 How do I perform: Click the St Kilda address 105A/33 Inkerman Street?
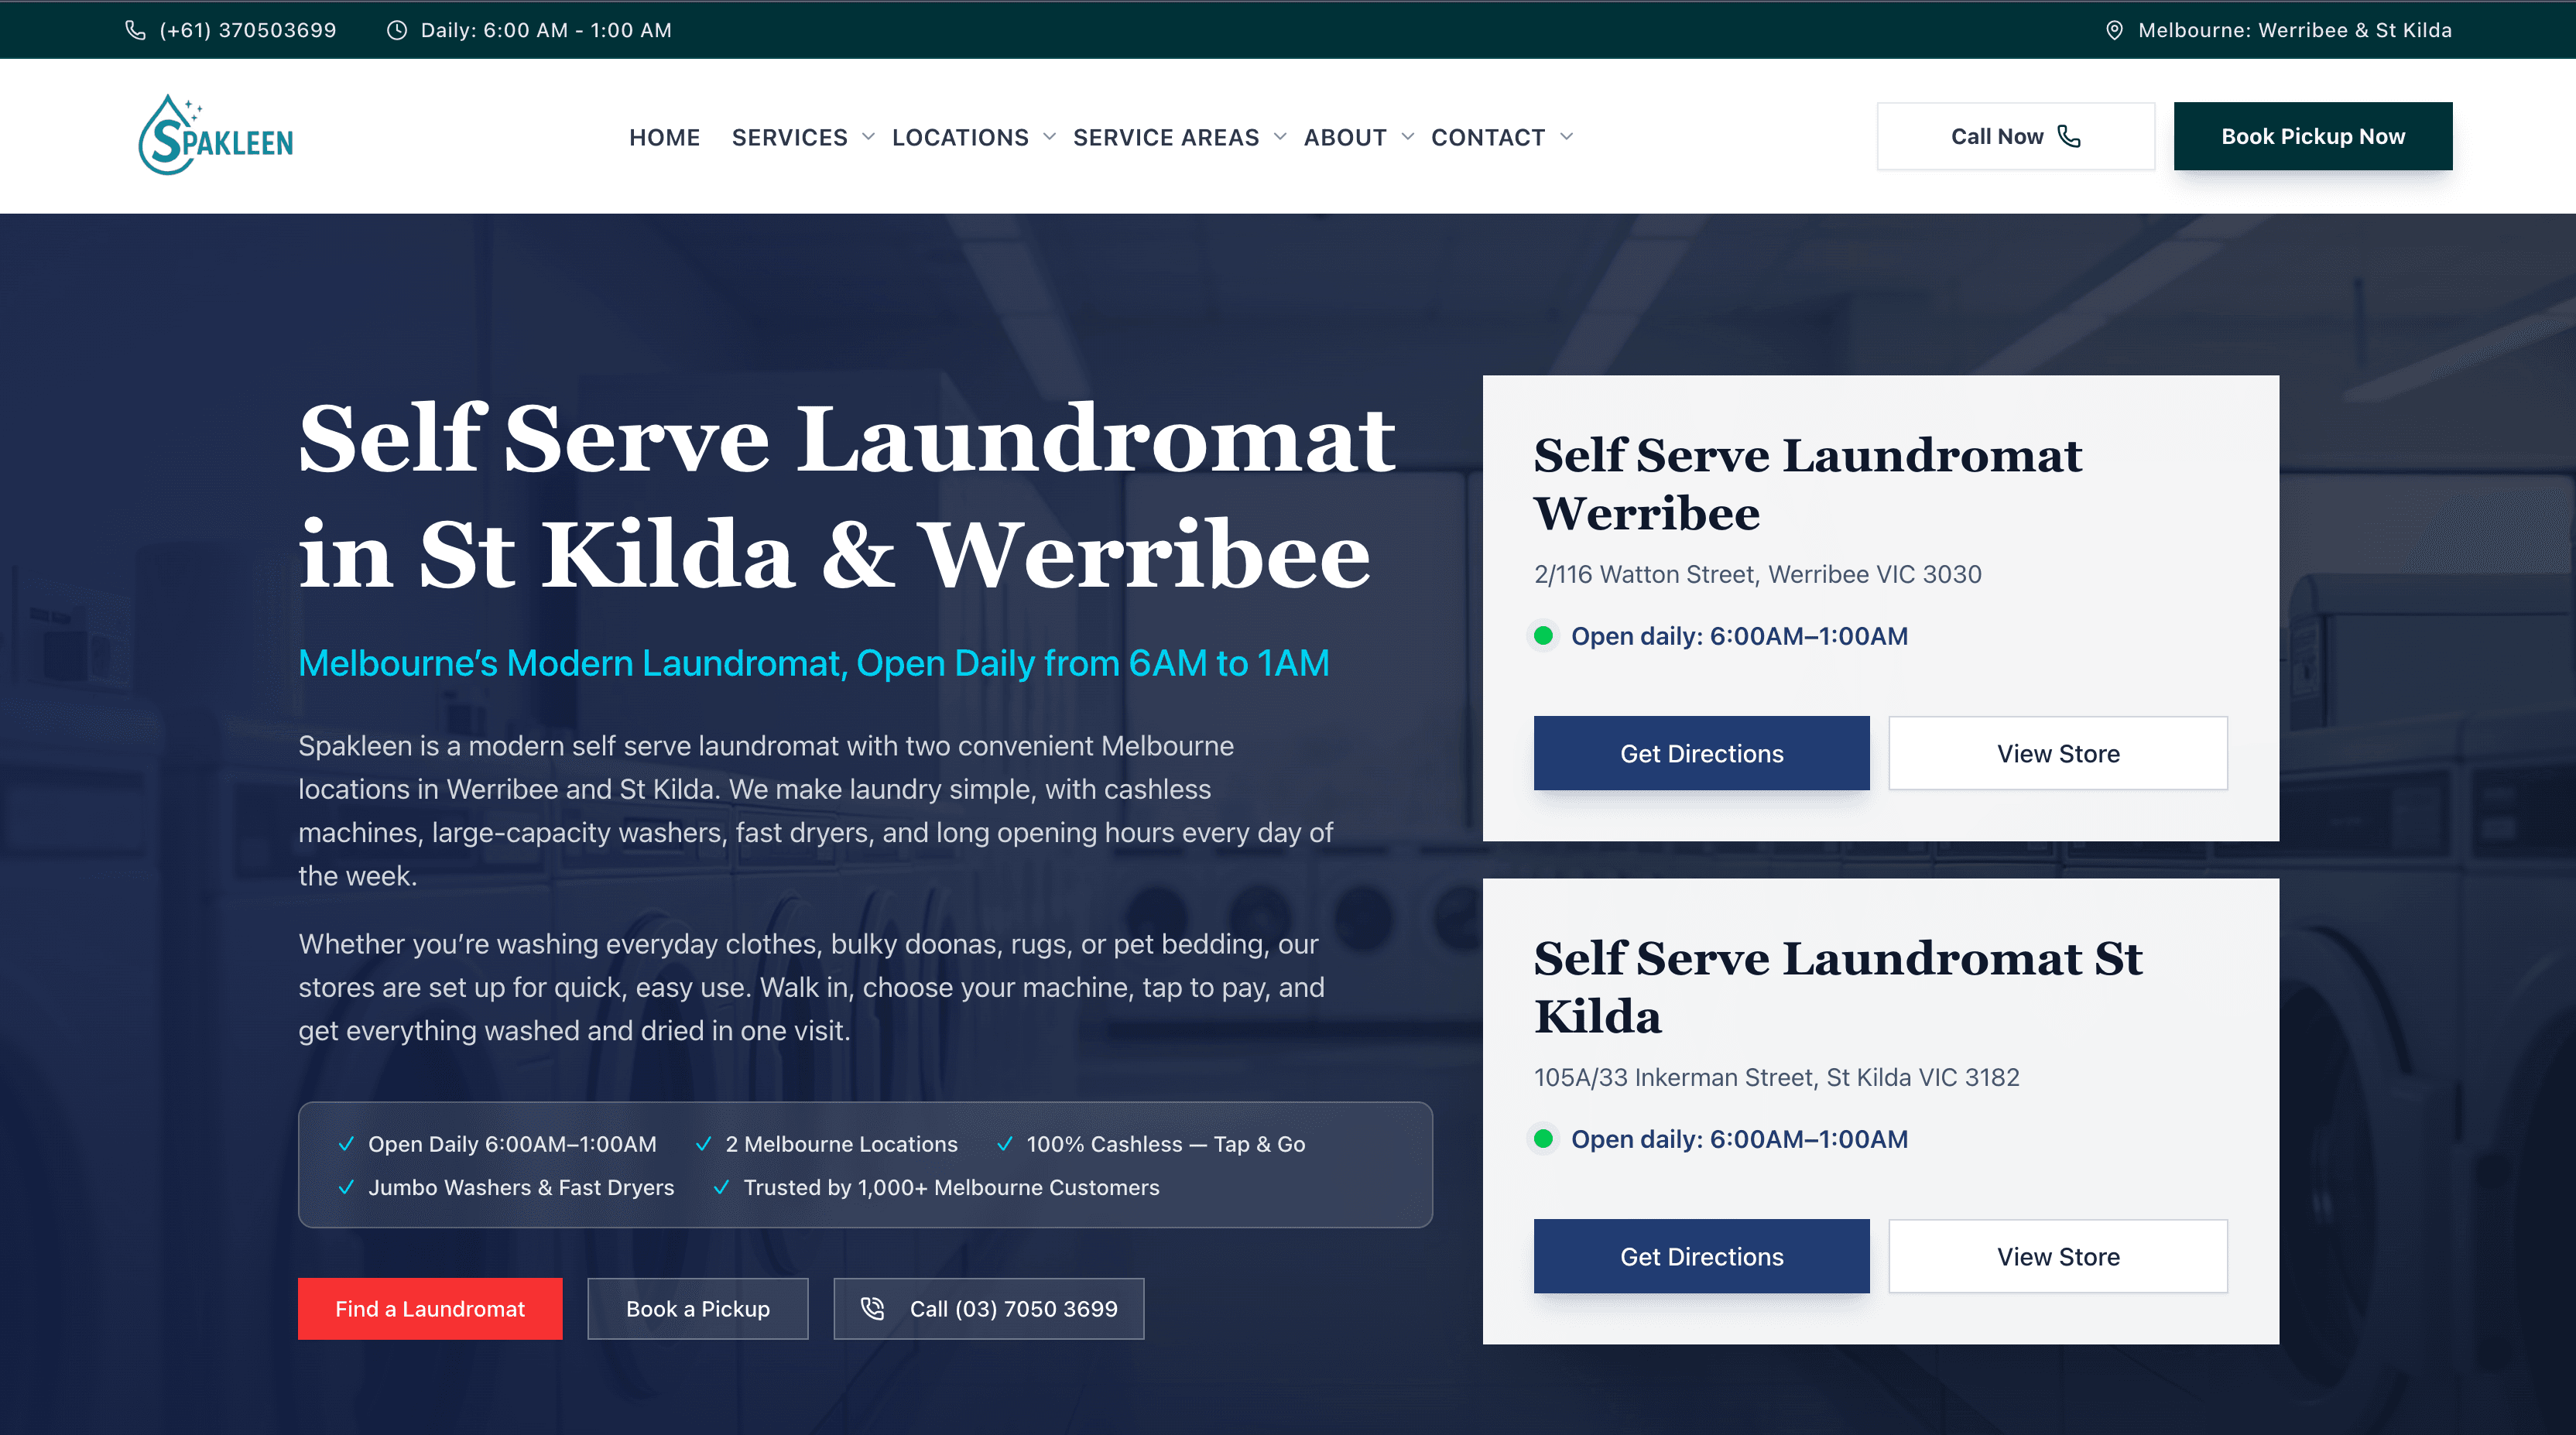click(1776, 1077)
